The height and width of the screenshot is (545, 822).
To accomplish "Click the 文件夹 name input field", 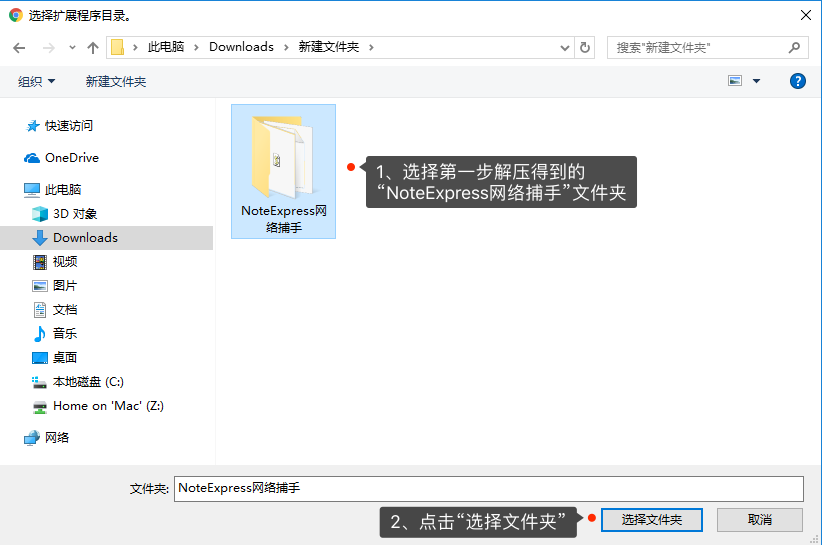I will (489, 488).
